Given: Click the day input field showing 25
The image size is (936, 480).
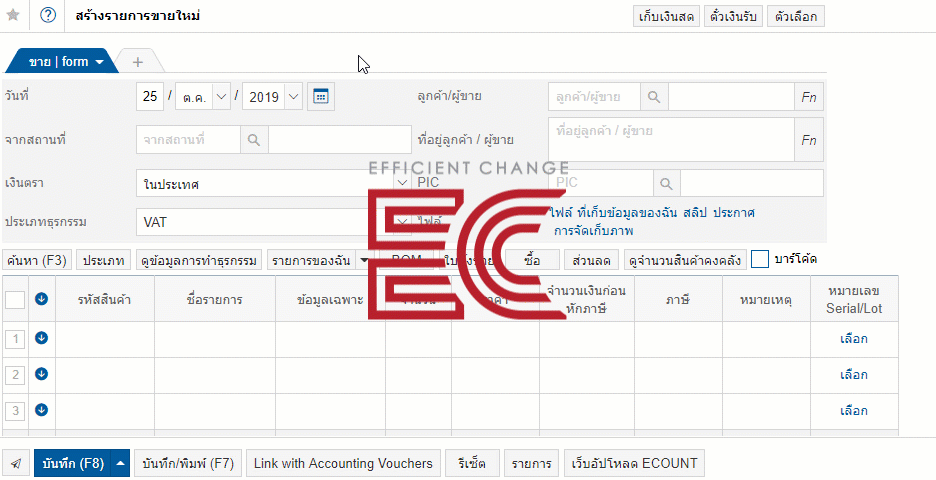Looking at the screenshot, I should 150,97.
